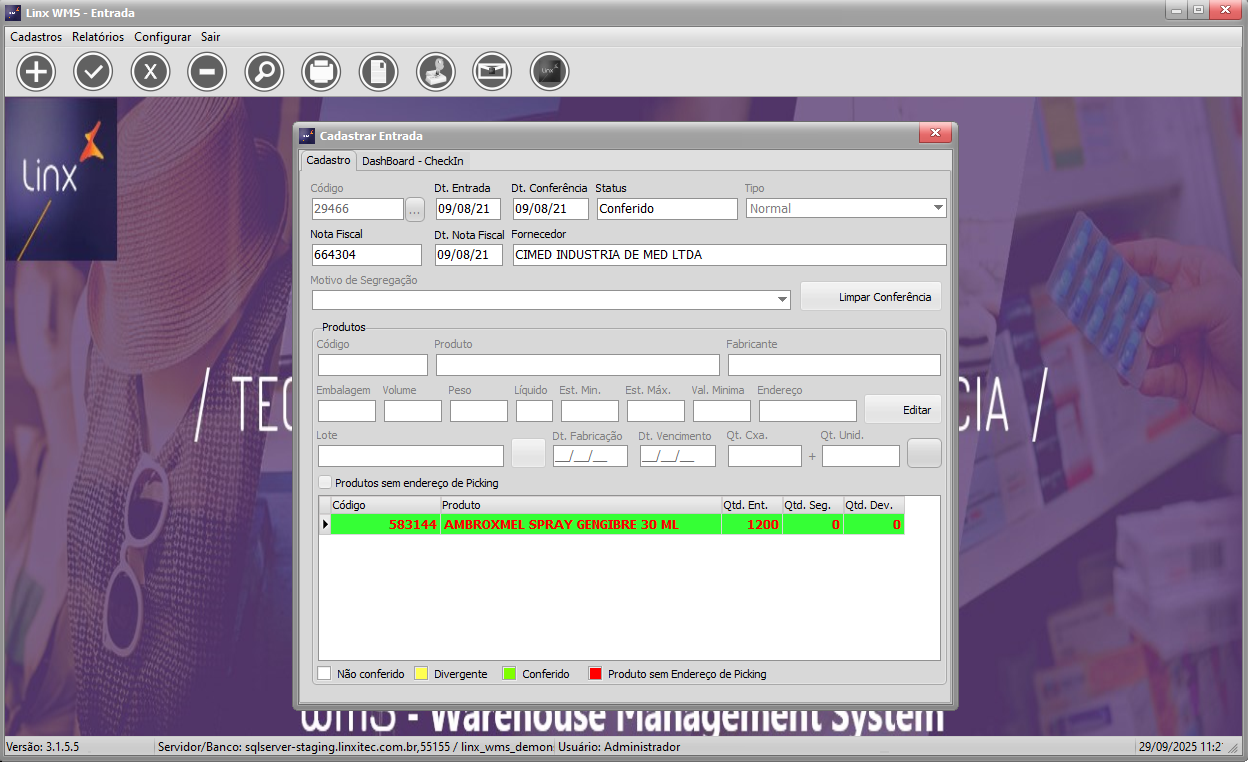The image size is (1248, 762).
Task: Click the minus (remove) toolbar icon
Action: [207, 72]
